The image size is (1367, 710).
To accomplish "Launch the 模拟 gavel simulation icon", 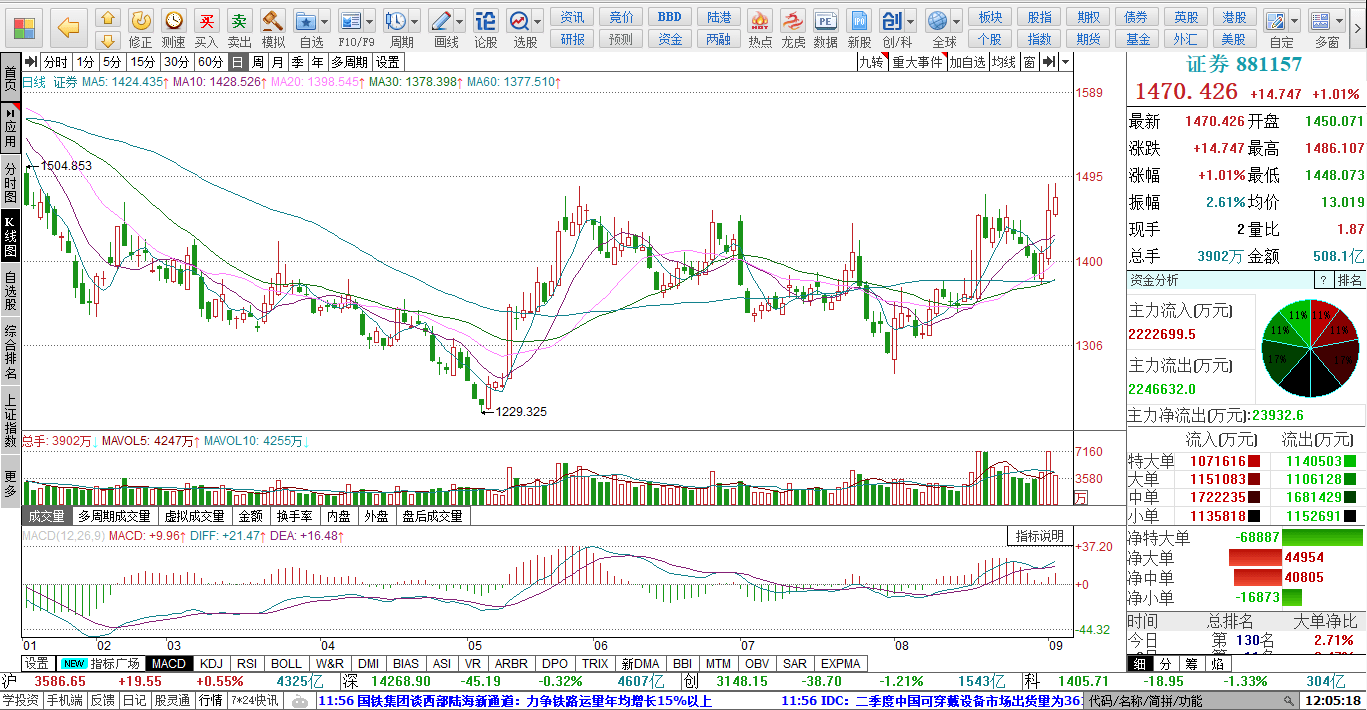I will click(x=272, y=27).
